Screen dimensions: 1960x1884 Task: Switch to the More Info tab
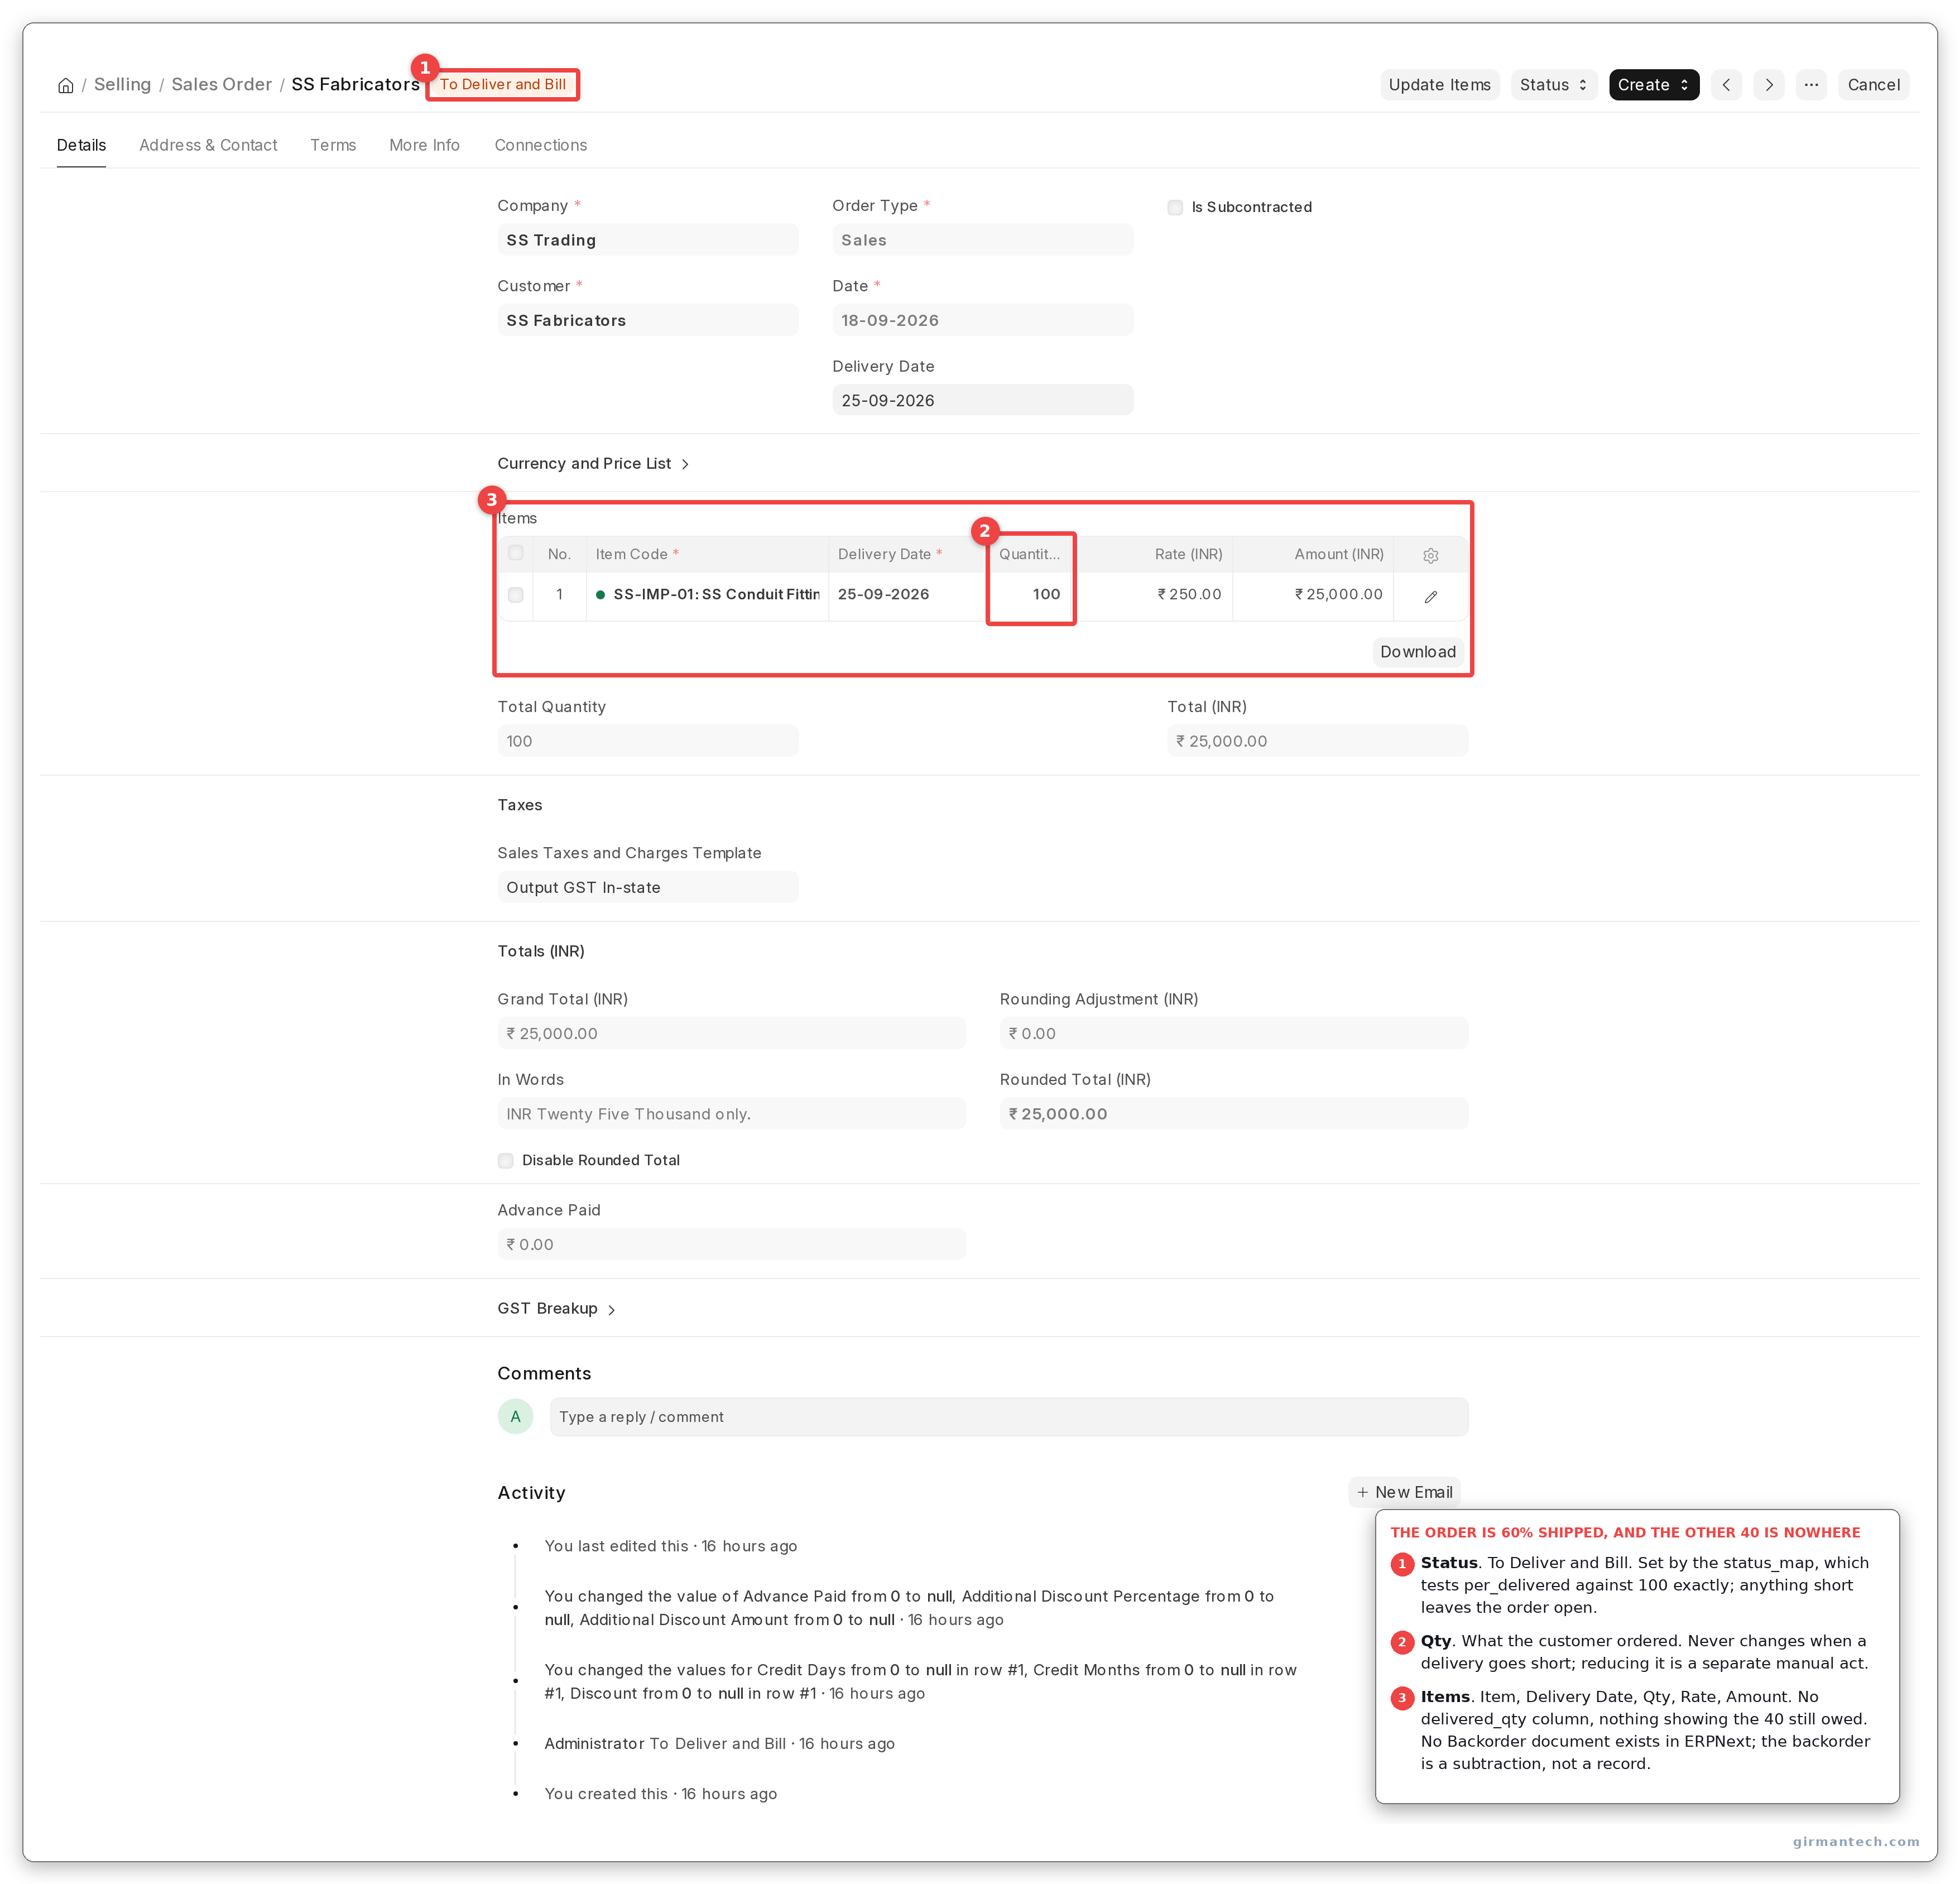tap(424, 145)
